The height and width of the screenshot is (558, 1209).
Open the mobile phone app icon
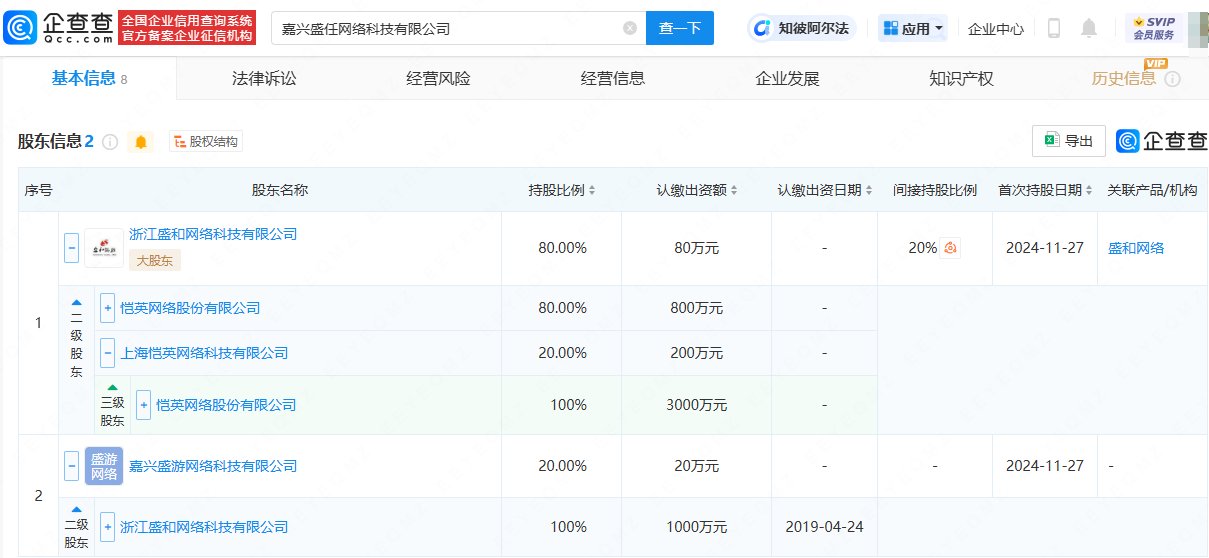[1053, 28]
